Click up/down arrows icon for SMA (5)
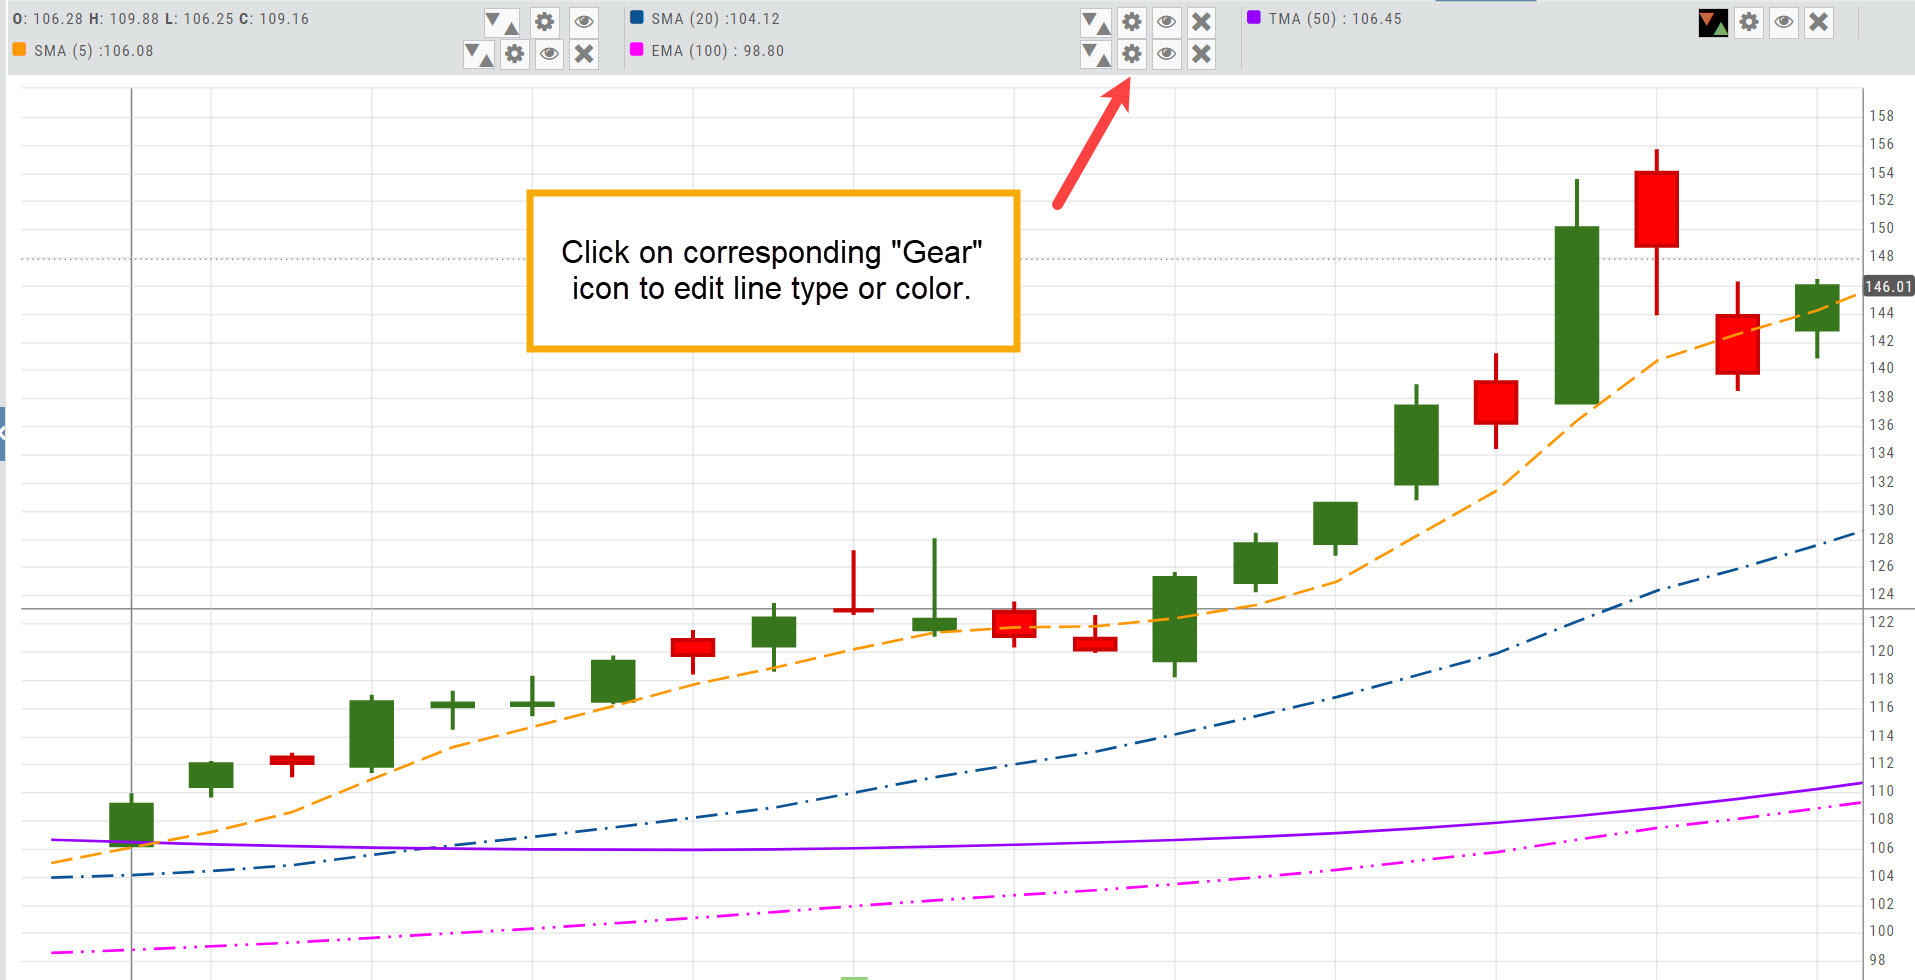1915x980 pixels. 479,54
